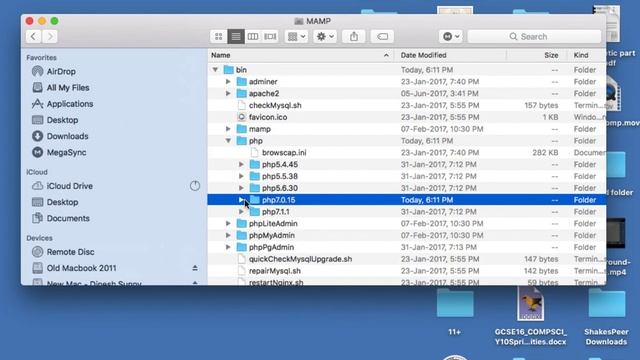Viewport: 640px width, 360px height.
Task: Expand the php7.1.1 folder
Action: point(241,212)
